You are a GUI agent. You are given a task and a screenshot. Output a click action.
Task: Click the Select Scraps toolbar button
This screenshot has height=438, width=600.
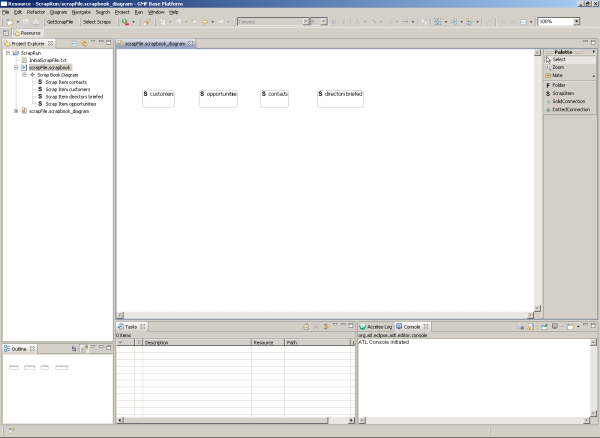96,21
